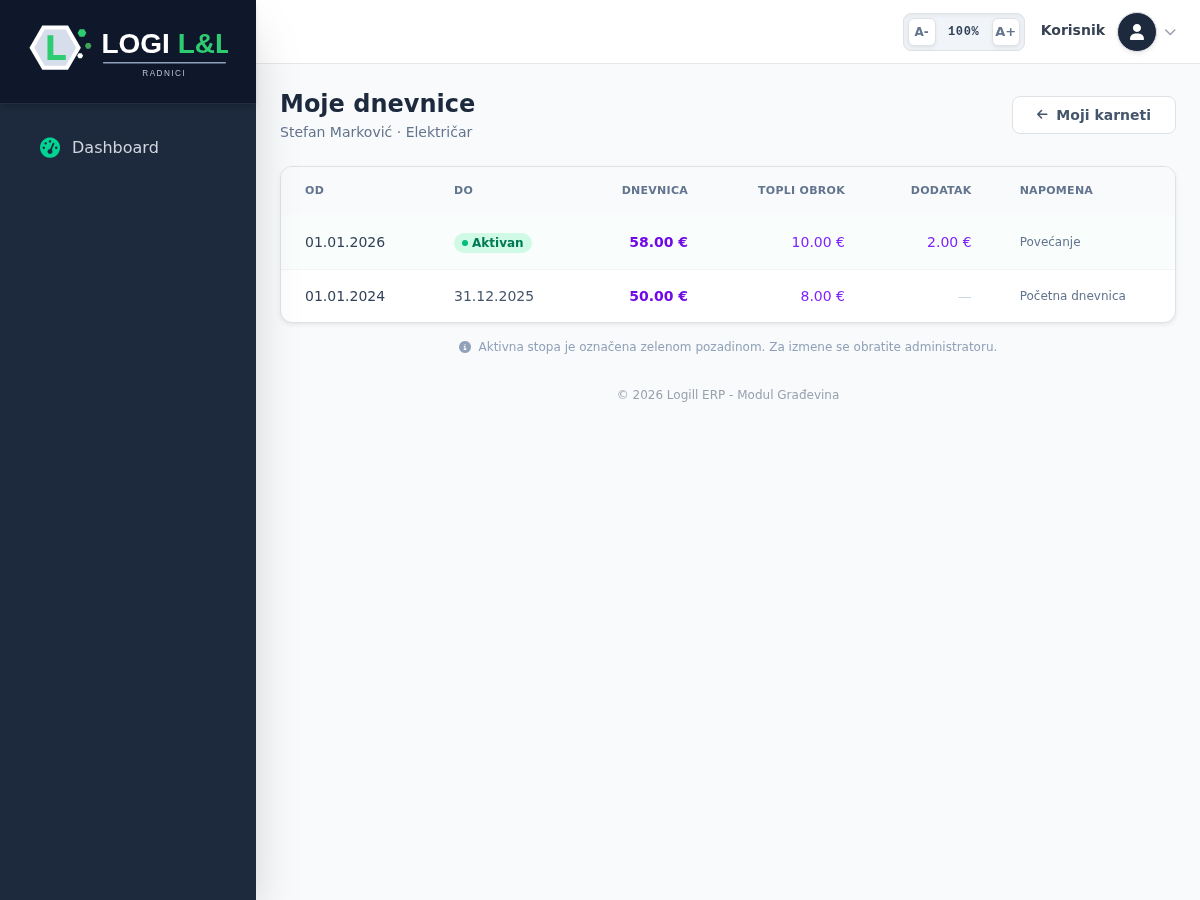Go back to Moji karneti
Screen dimensions: 1200x900
[1094, 115]
